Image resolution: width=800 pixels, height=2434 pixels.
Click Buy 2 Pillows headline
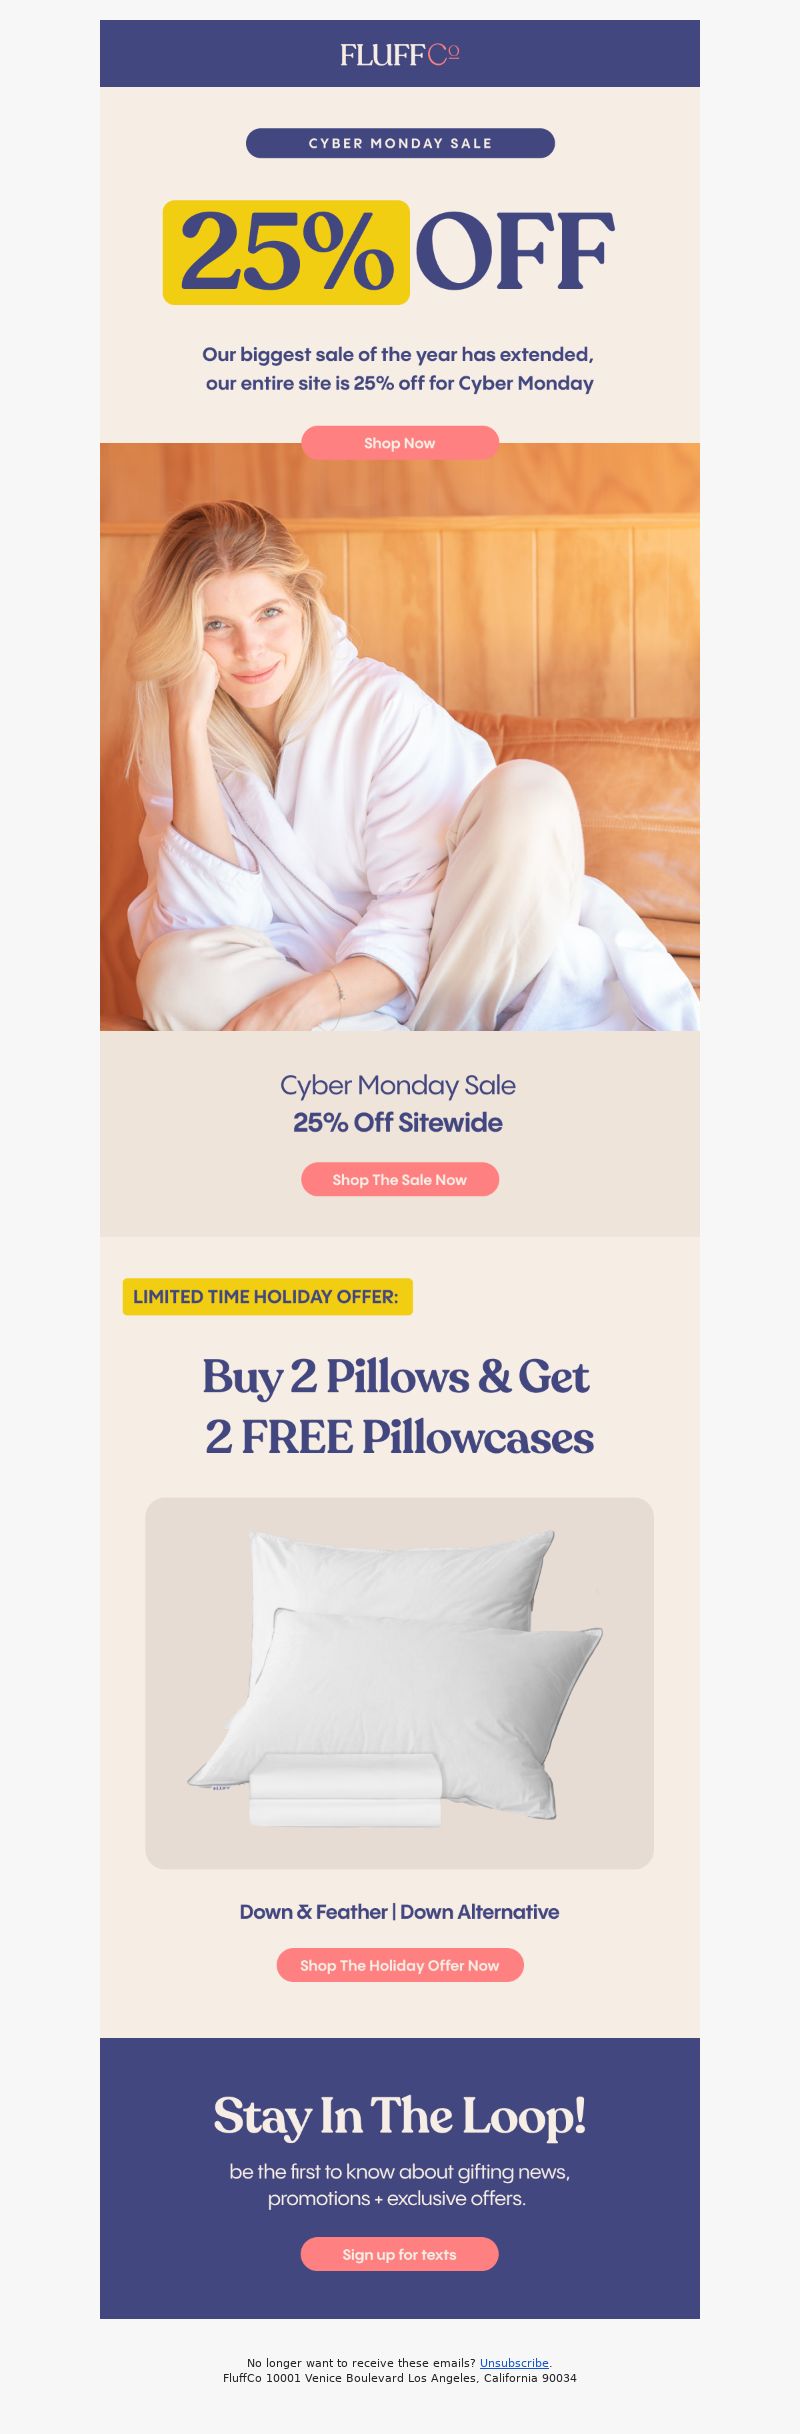coord(399,1407)
